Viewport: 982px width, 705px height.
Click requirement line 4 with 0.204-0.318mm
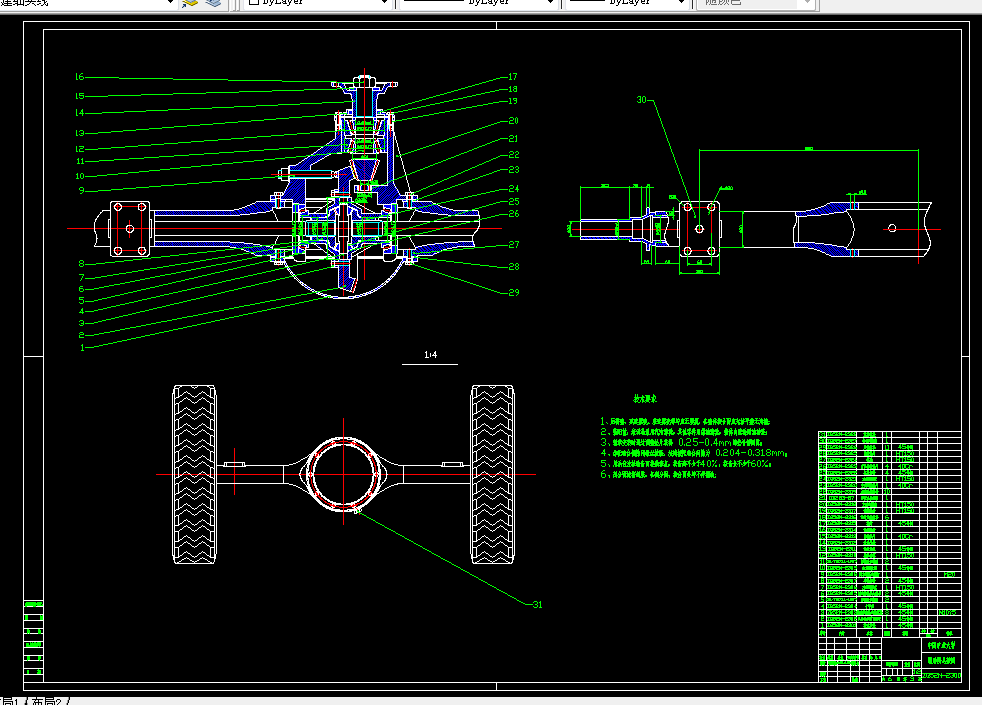[694, 453]
